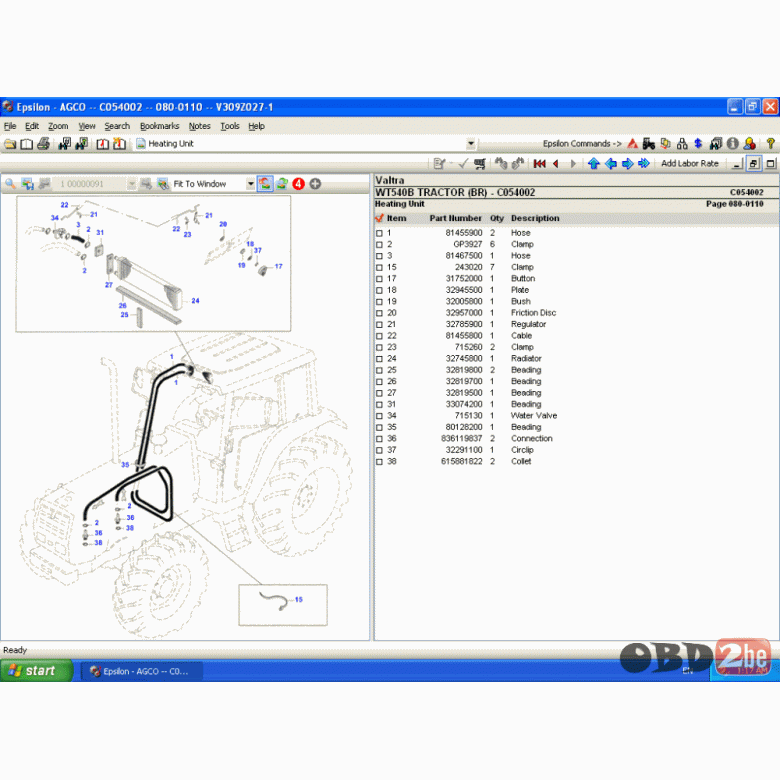
Task: Open the Notes menu
Action: [x=199, y=126]
